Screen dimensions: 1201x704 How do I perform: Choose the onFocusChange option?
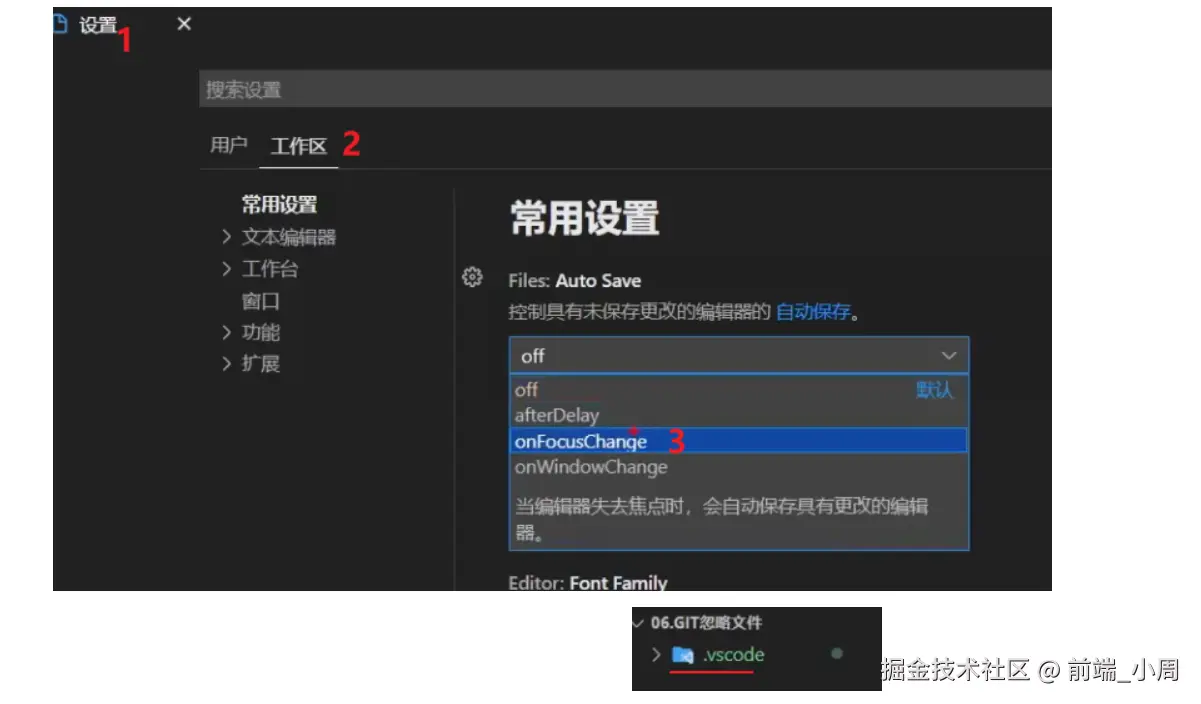click(739, 441)
